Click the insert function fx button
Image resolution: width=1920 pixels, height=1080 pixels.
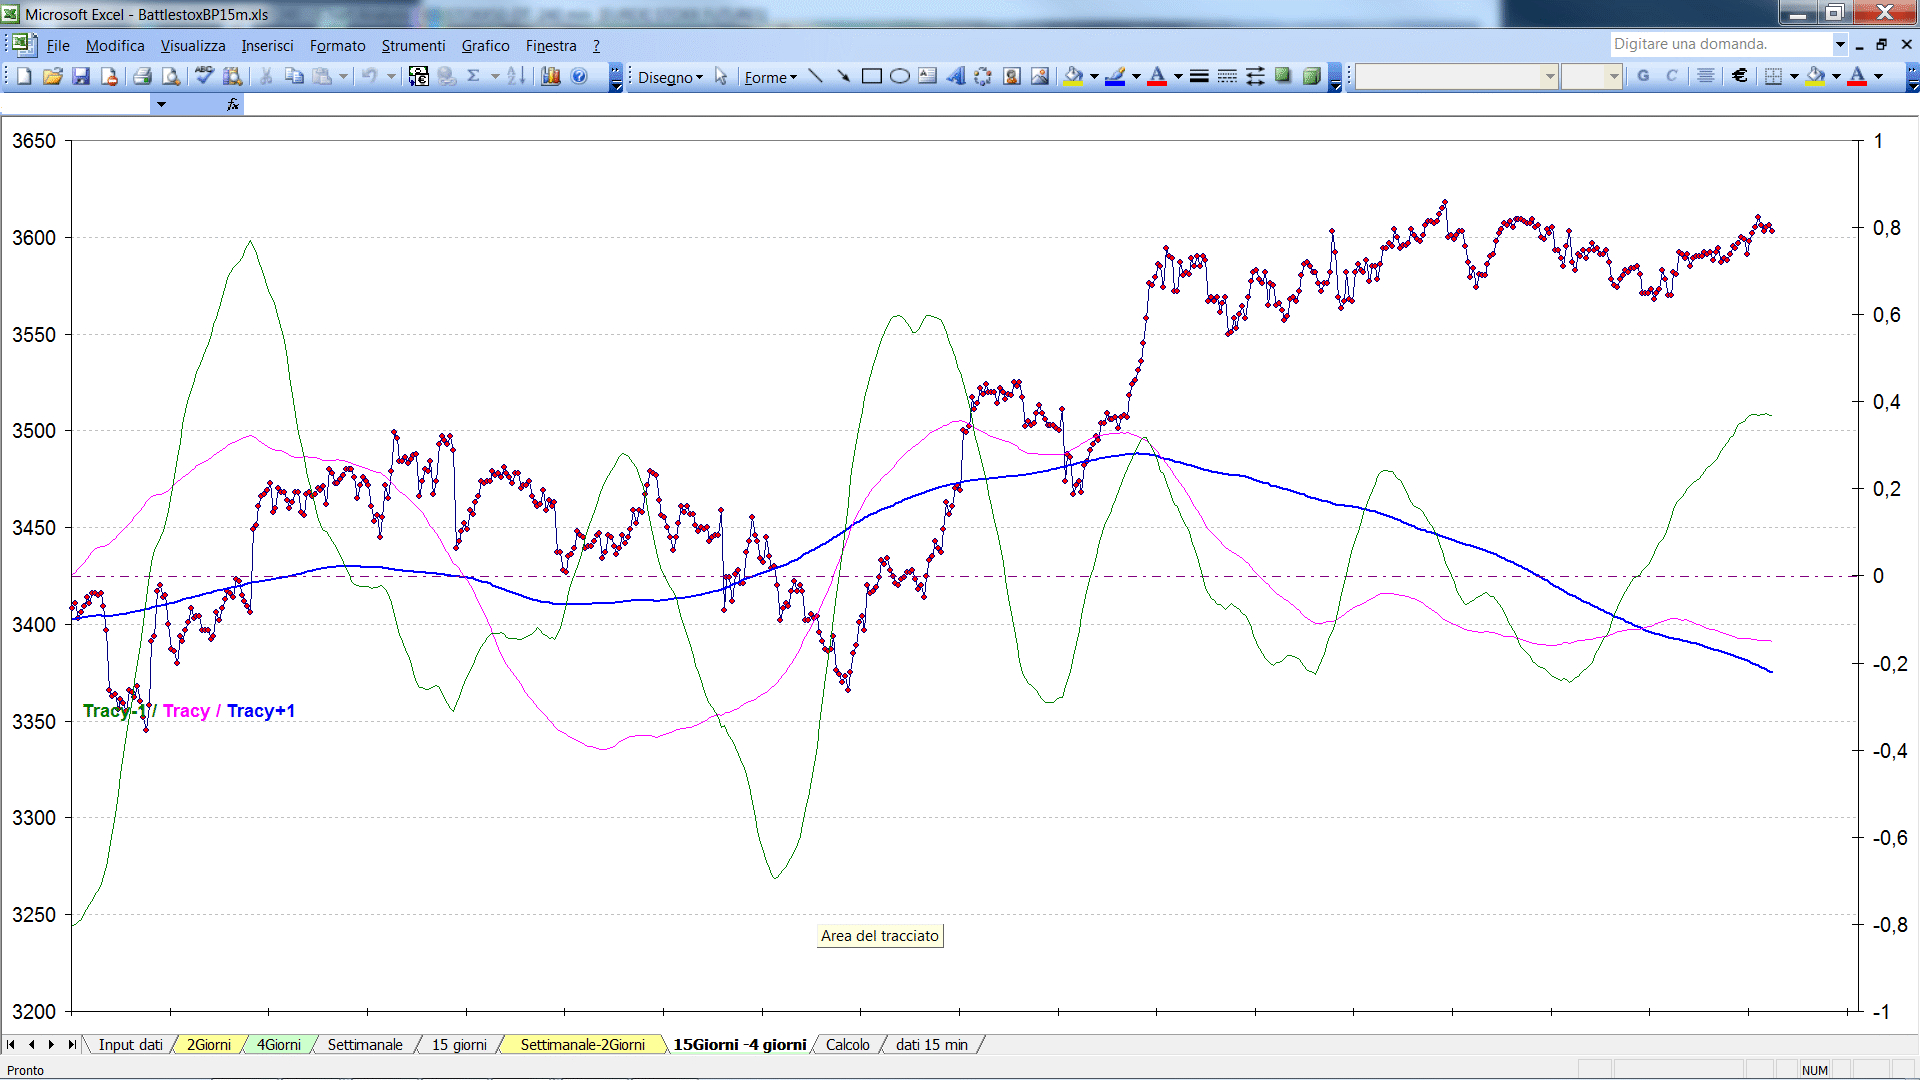pyautogui.click(x=233, y=104)
